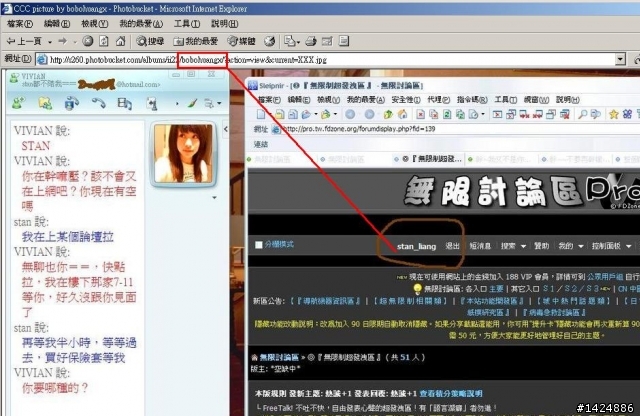The height and width of the screenshot is (416, 640).
Task: Open the IE 我的最愛(A) menu
Action: (141, 24)
